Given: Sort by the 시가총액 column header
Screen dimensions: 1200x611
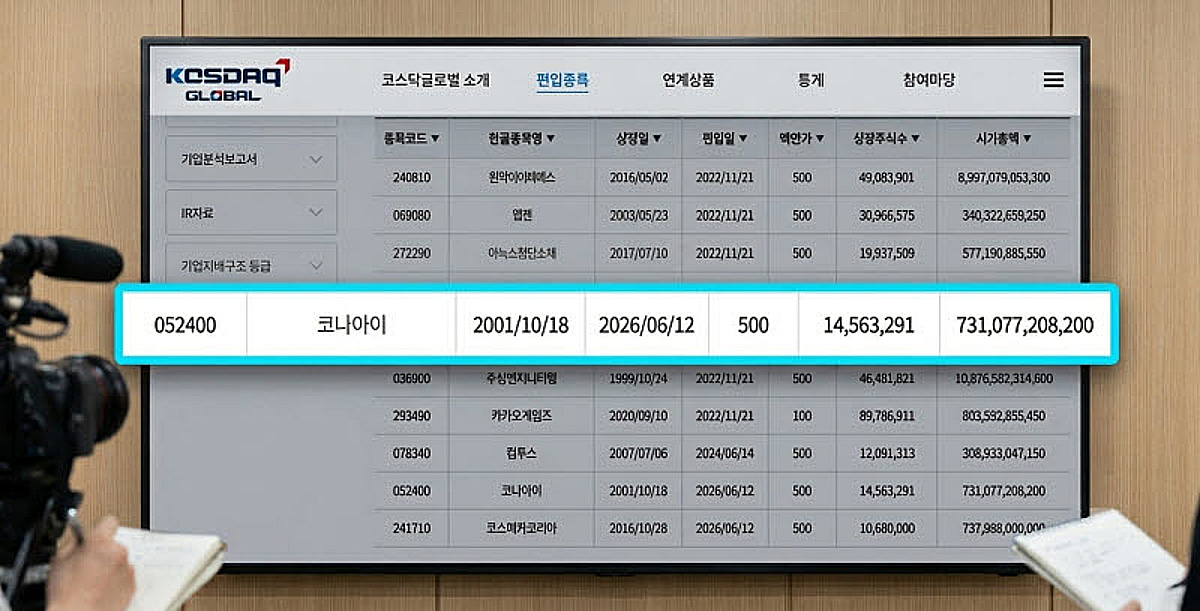Looking at the screenshot, I should [x=1003, y=139].
